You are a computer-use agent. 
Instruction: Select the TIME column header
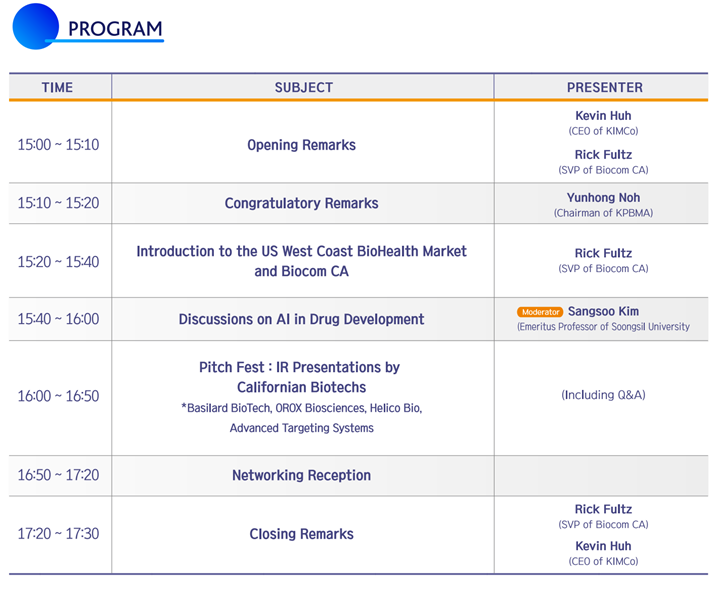(x=57, y=87)
